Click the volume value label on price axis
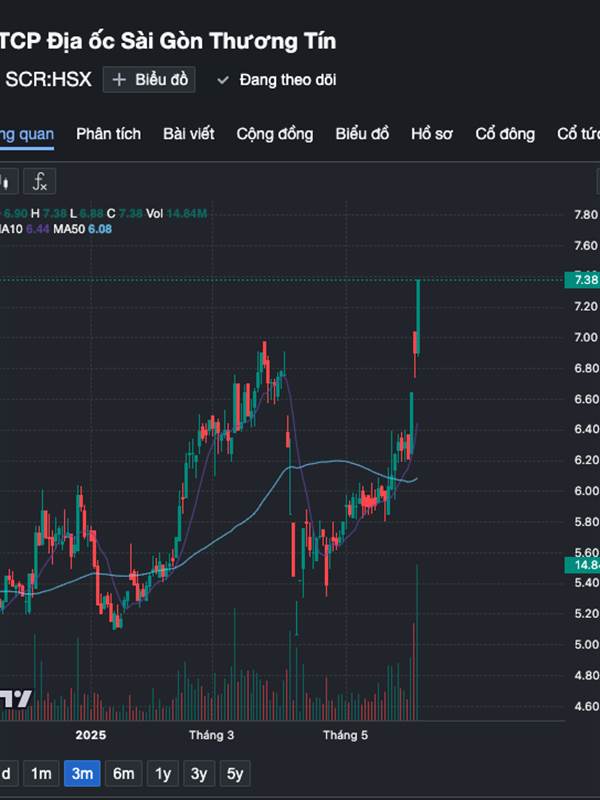The height and width of the screenshot is (800, 600). pos(582,565)
